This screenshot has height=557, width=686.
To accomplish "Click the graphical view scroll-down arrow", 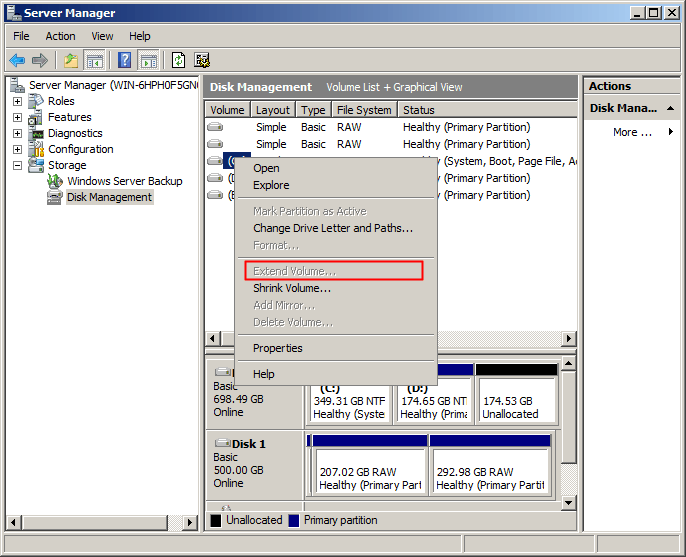I will click(568, 502).
